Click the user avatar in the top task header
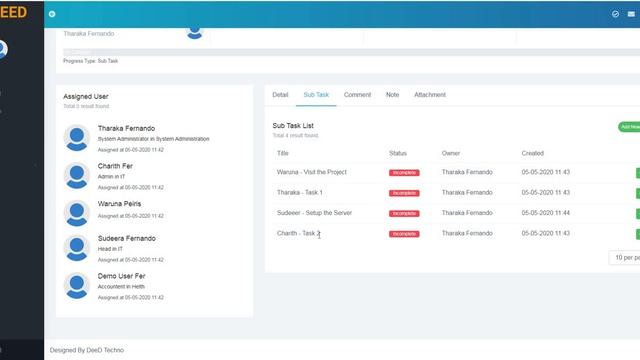640x360 pixels. coord(195,32)
